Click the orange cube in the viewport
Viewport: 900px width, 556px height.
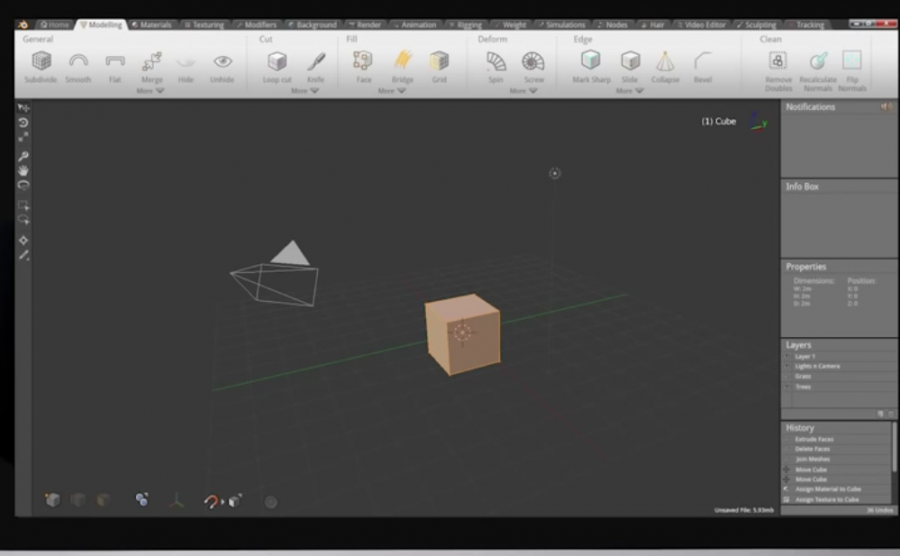463,334
